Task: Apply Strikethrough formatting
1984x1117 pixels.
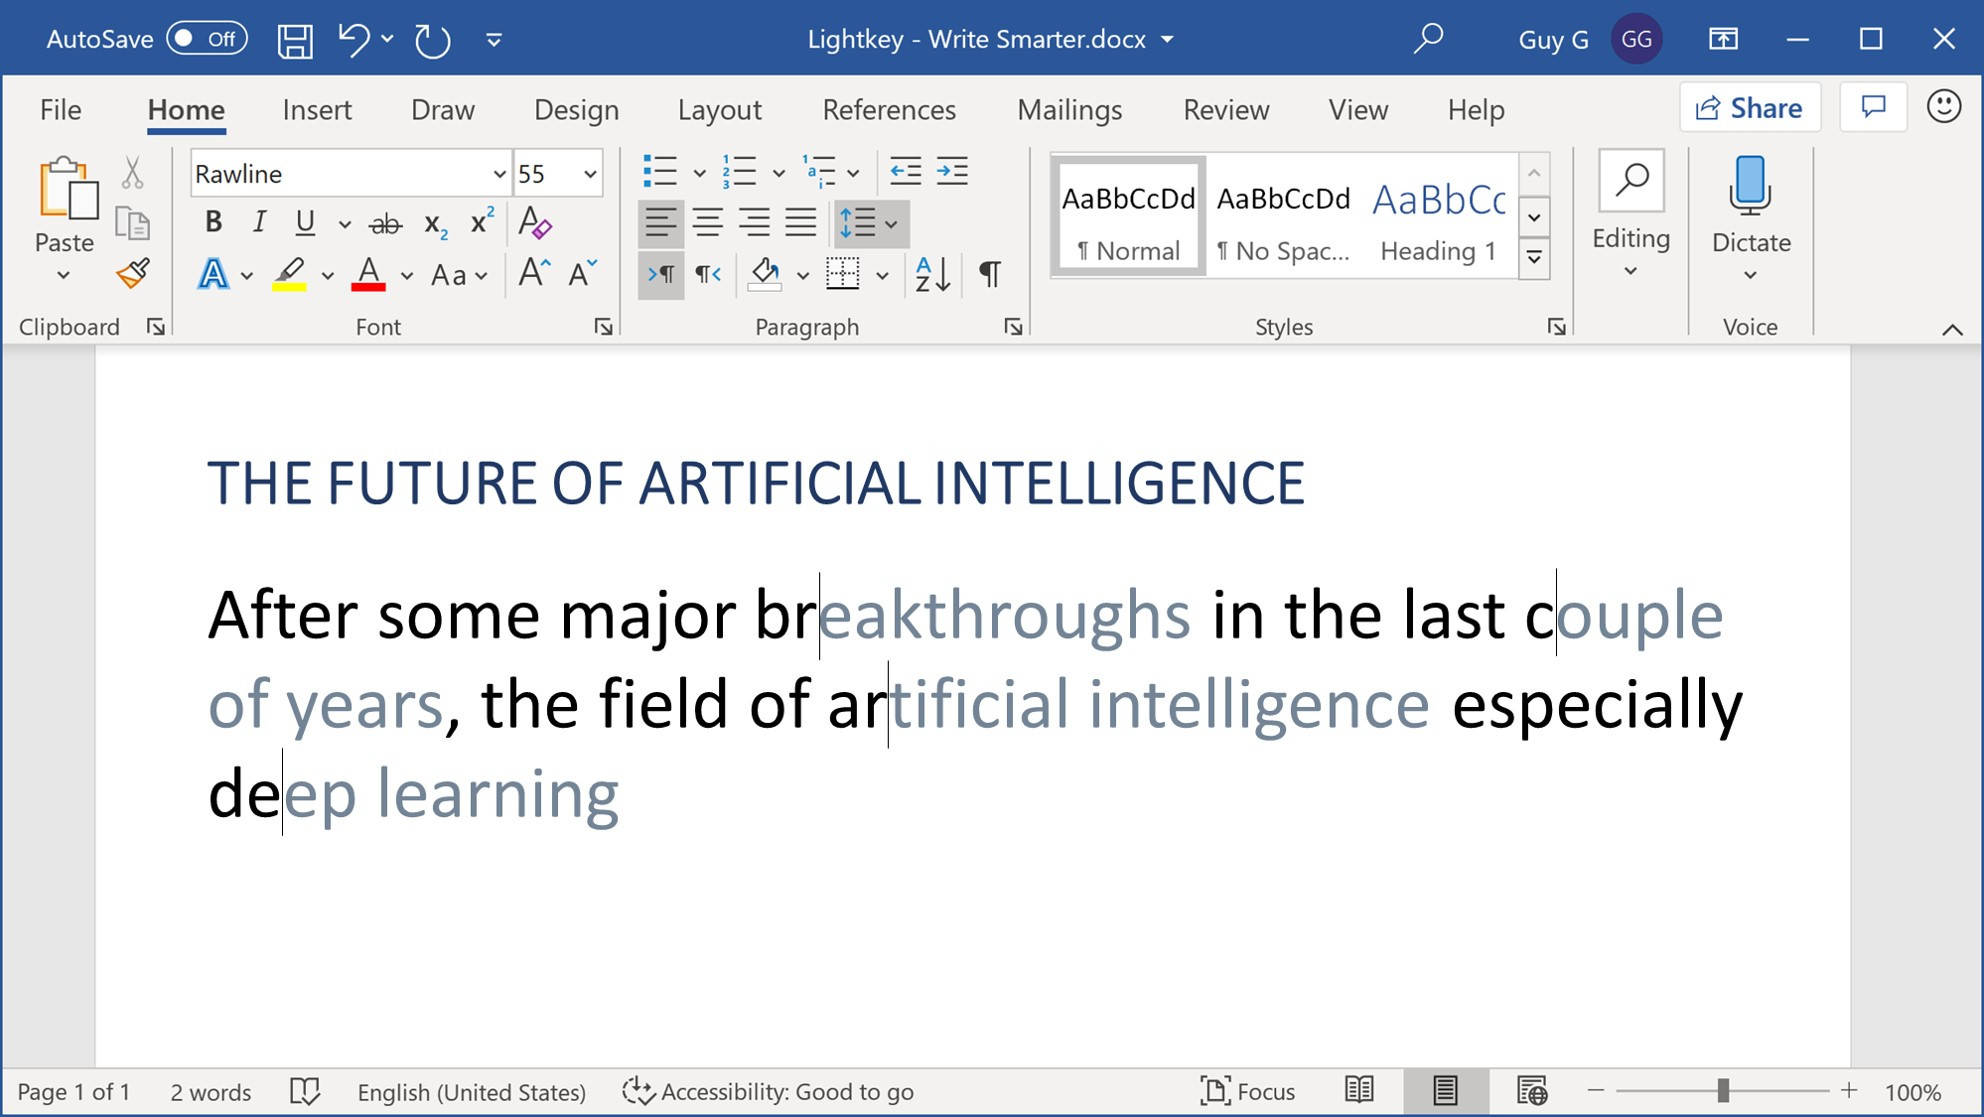Action: coord(385,223)
